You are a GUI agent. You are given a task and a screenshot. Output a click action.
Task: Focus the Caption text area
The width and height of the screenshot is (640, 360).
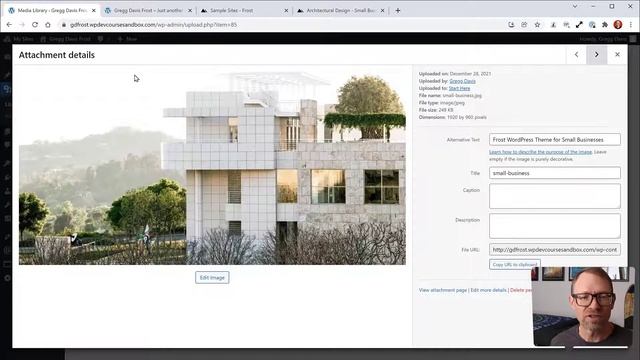tap(555, 196)
